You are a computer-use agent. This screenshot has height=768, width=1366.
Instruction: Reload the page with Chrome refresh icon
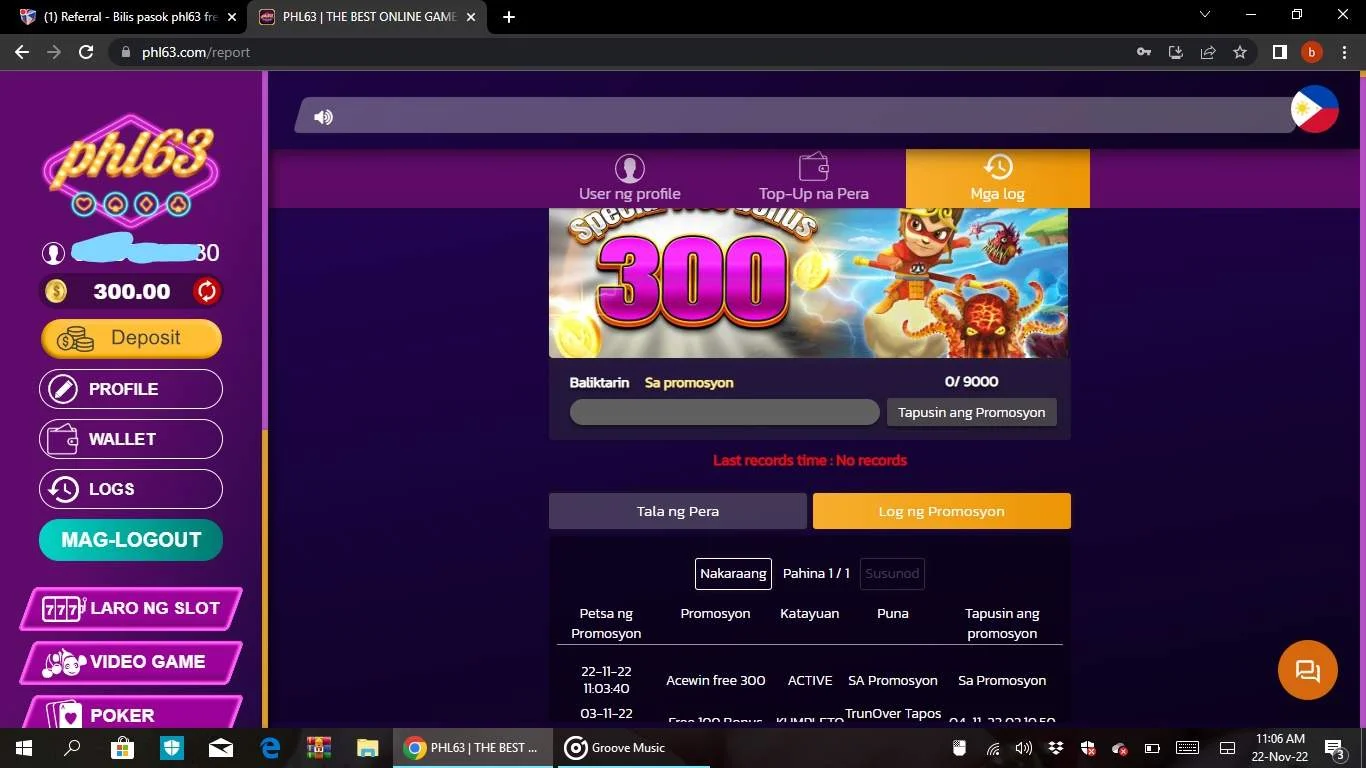[86, 52]
